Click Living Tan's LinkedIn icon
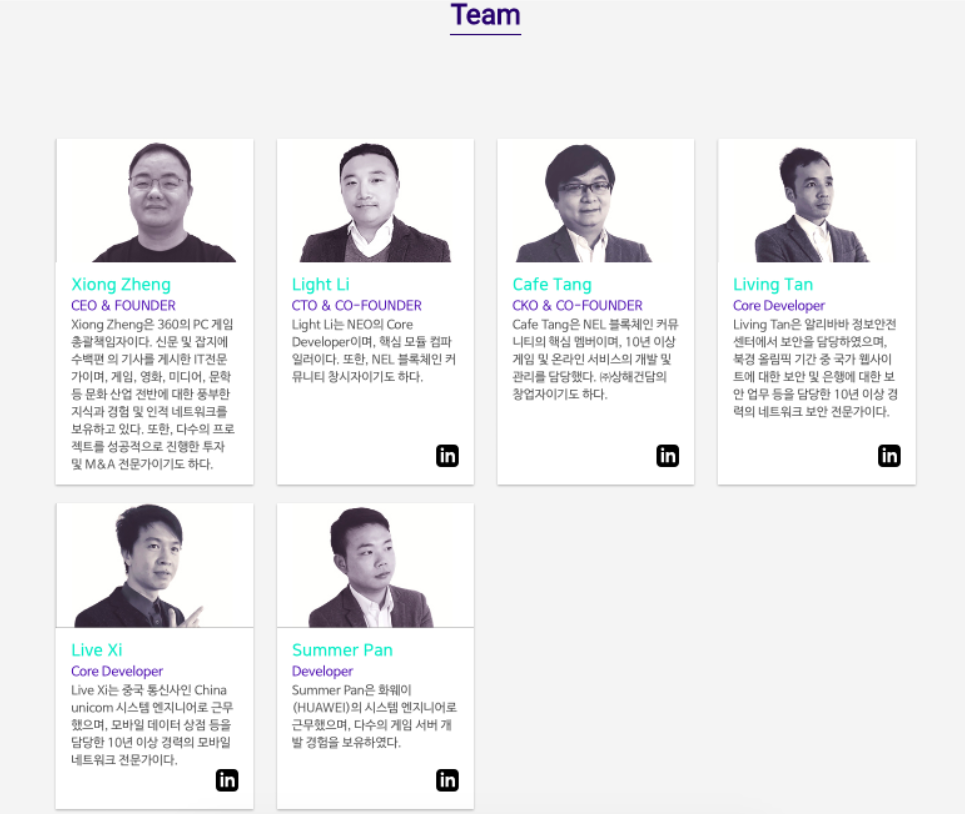 tap(888, 455)
